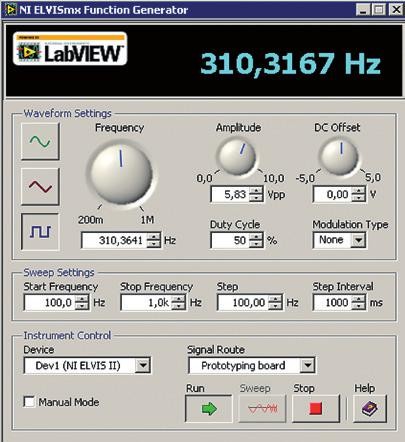The width and height of the screenshot is (405, 442).
Task: Click the Instrument Control group label
Action: [67, 335]
